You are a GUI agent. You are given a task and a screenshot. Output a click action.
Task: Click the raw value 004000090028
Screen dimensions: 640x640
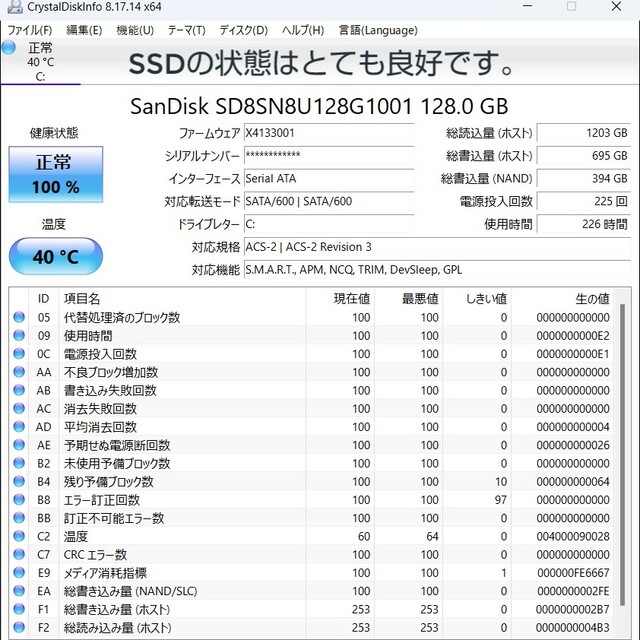573,536
